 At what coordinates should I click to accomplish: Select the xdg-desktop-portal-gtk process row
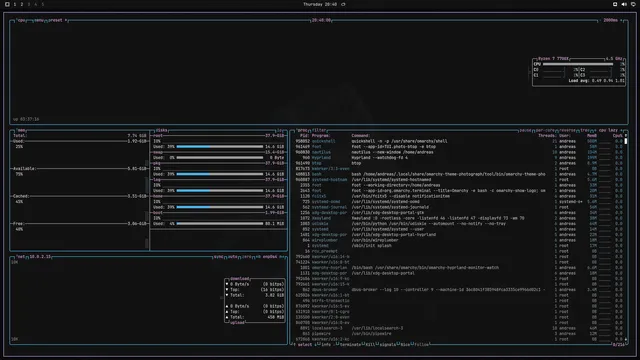coord(459,213)
